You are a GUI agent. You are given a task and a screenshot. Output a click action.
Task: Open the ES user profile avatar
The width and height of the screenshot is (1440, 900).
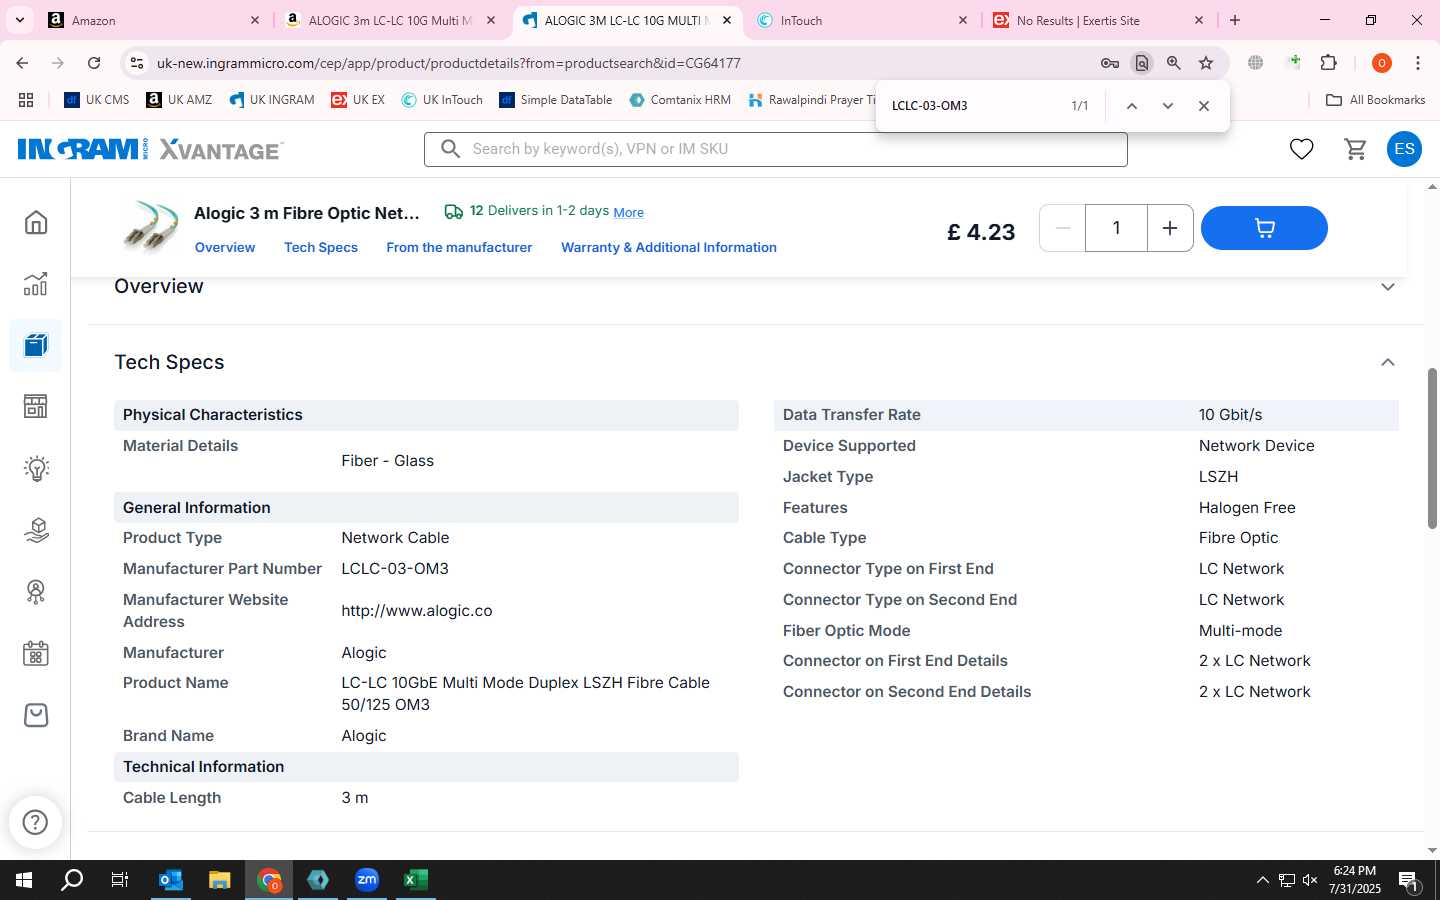coord(1404,149)
